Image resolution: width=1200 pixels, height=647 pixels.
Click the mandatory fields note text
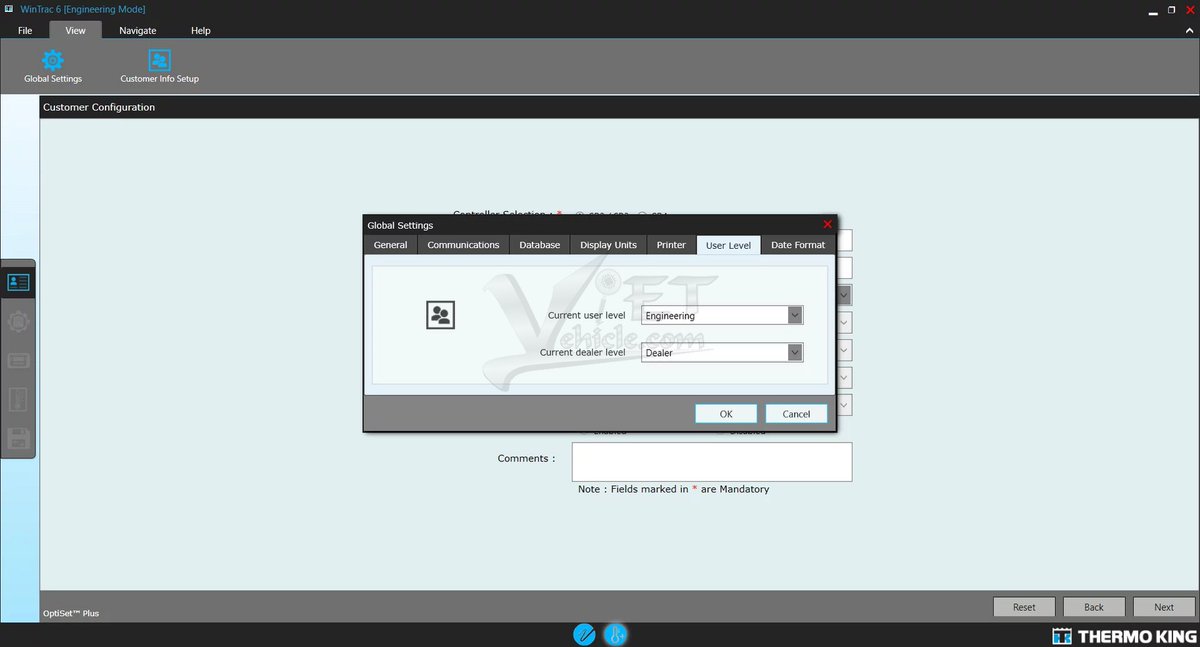coord(673,489)
